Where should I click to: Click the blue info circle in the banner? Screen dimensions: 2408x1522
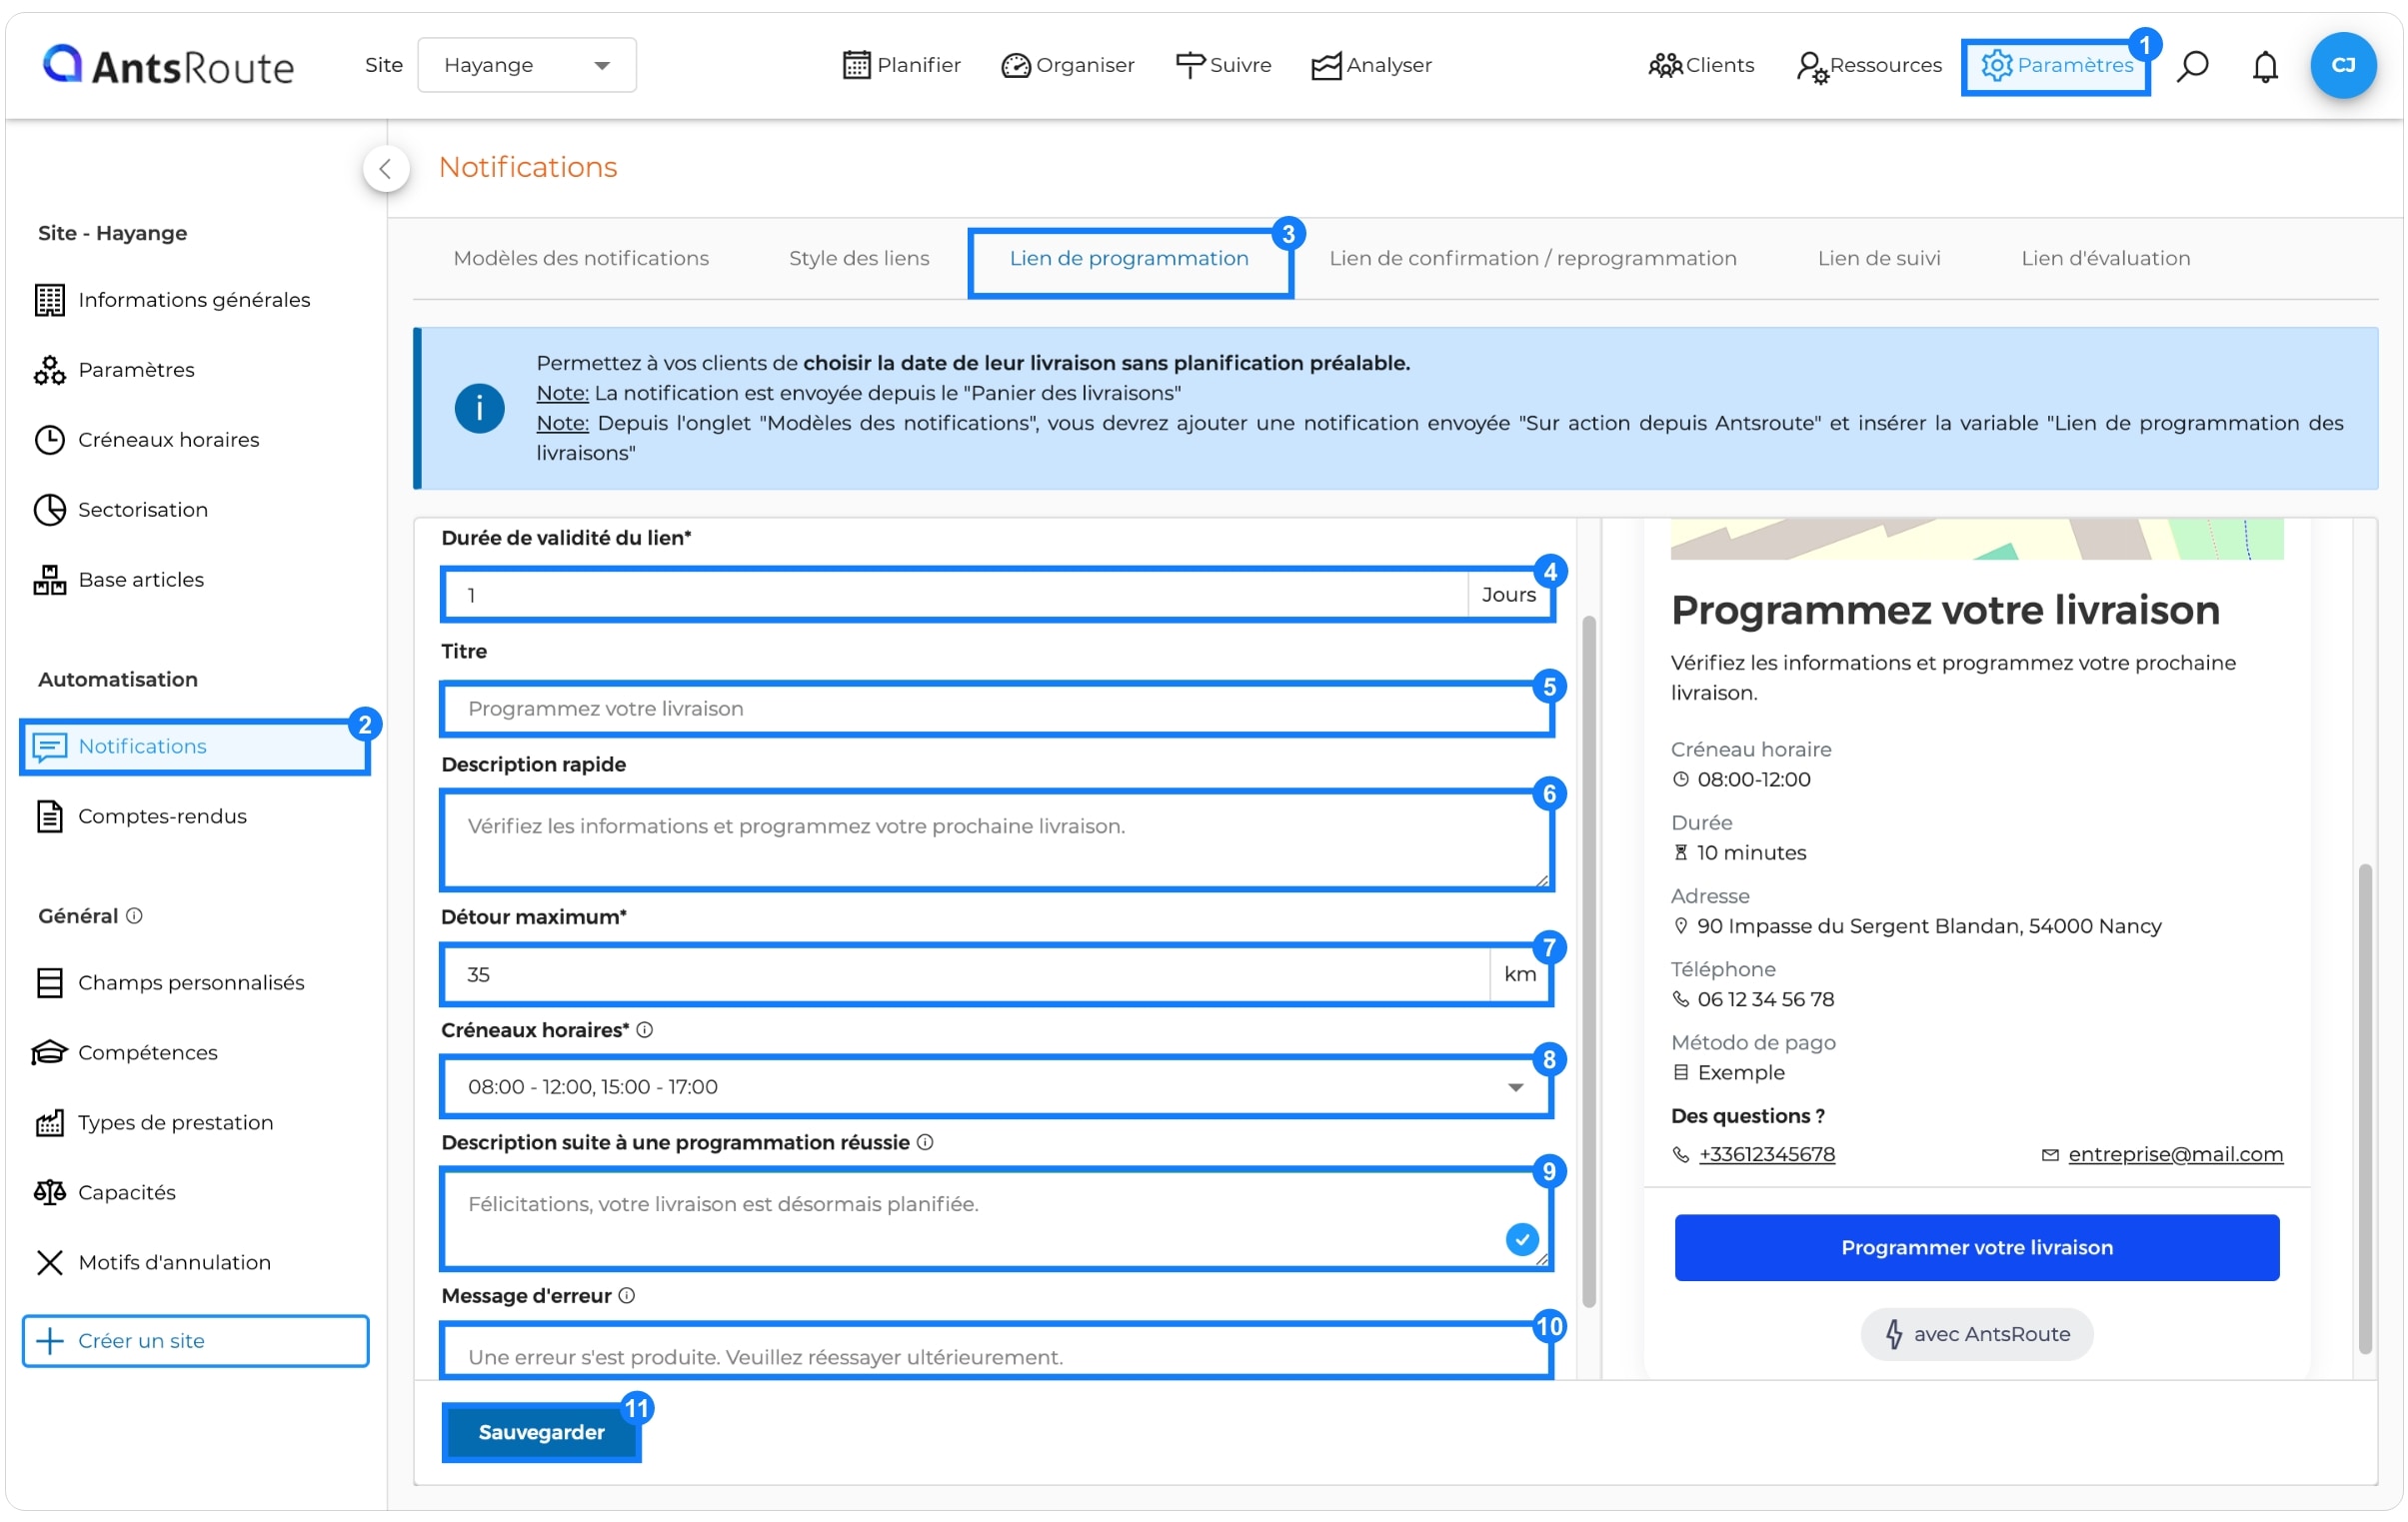tap(479, 408)
